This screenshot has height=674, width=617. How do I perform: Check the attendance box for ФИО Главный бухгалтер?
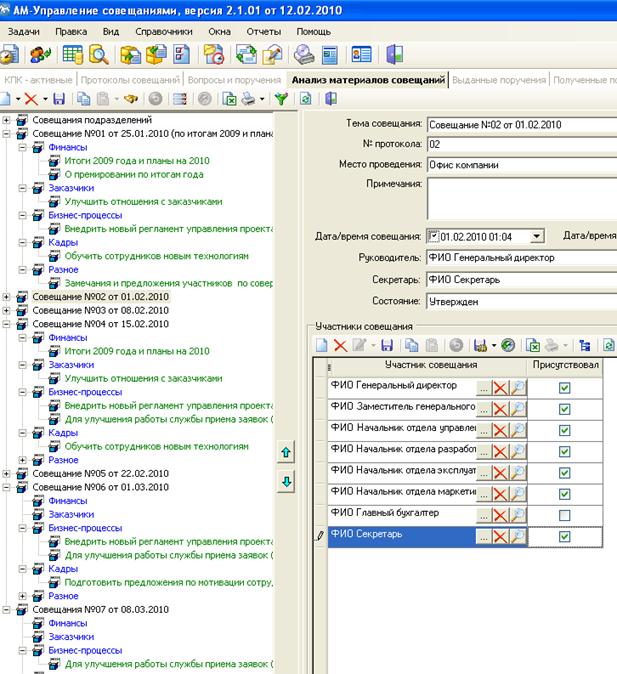point(564,514)
